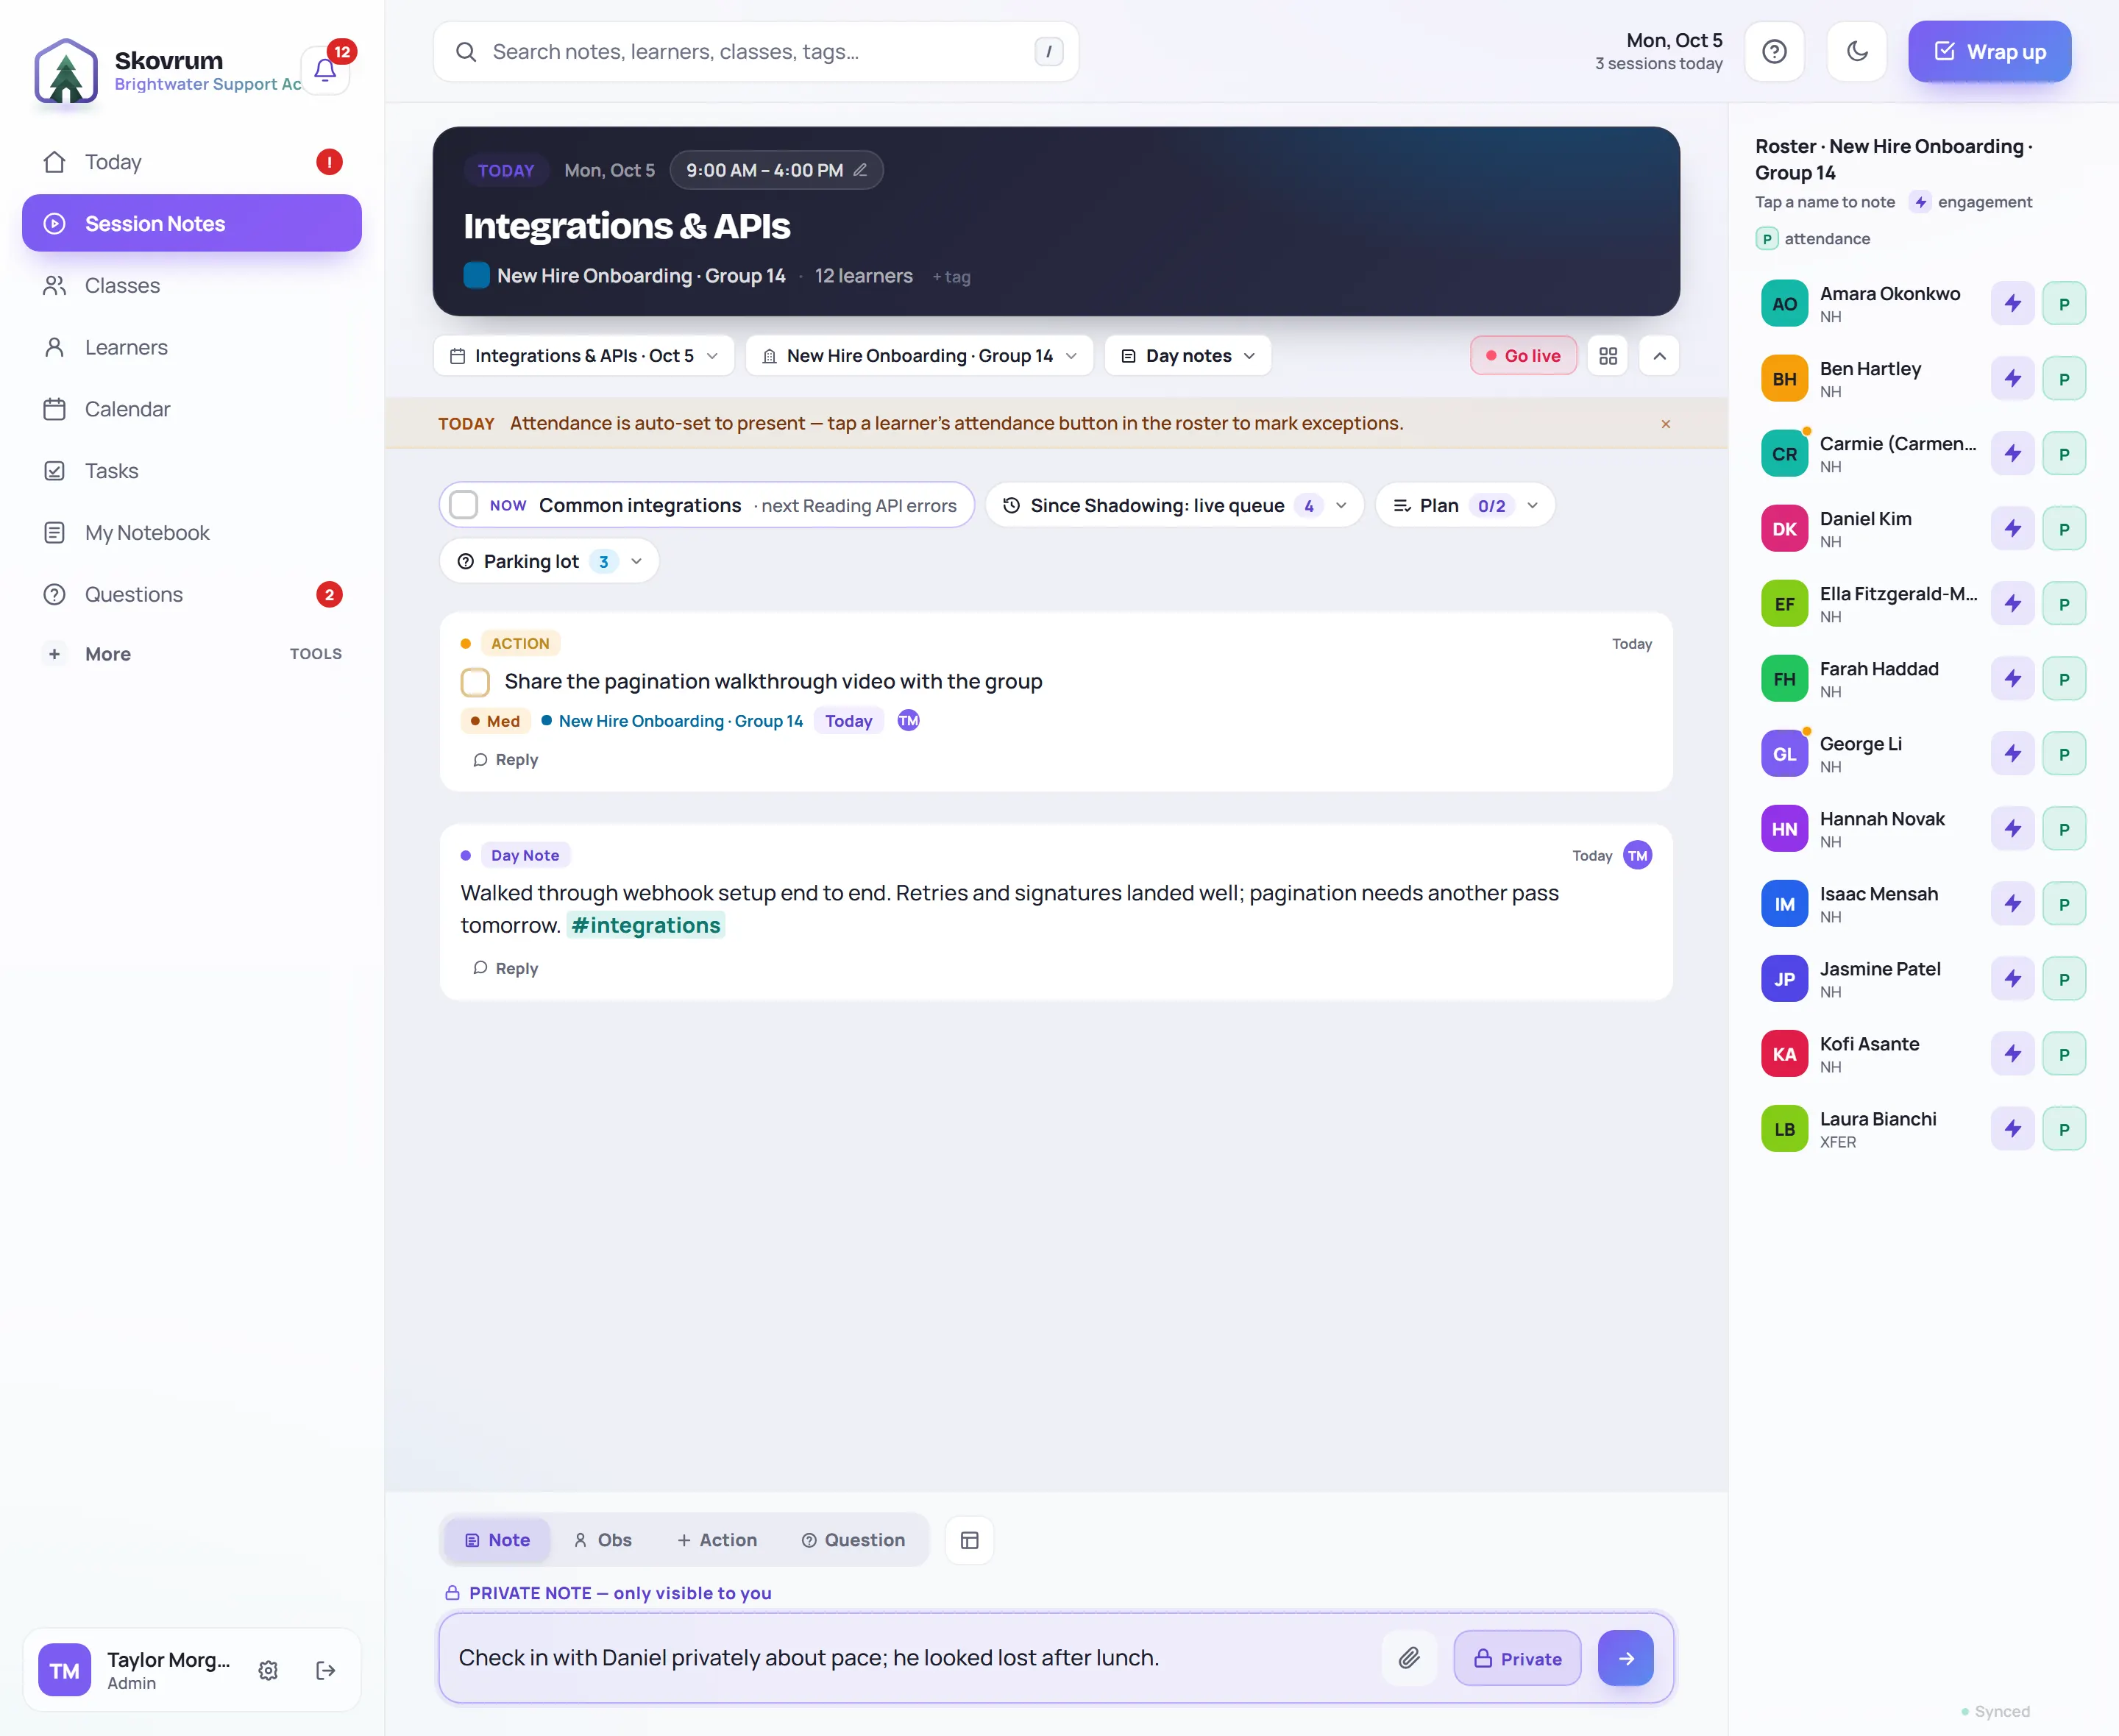
Task: Send the note with arrow button
Action: tap(1626, 1658)
